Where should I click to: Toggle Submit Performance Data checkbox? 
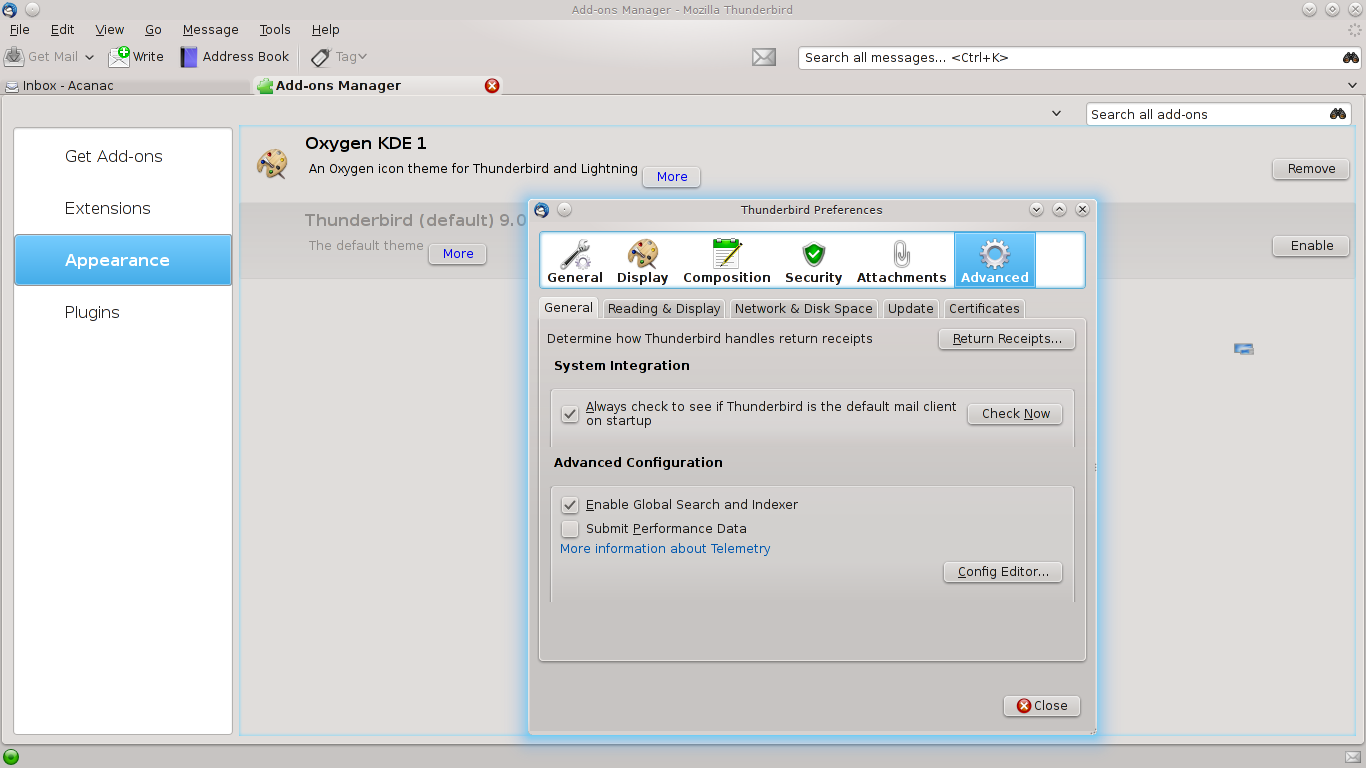(x=570, y=529)
